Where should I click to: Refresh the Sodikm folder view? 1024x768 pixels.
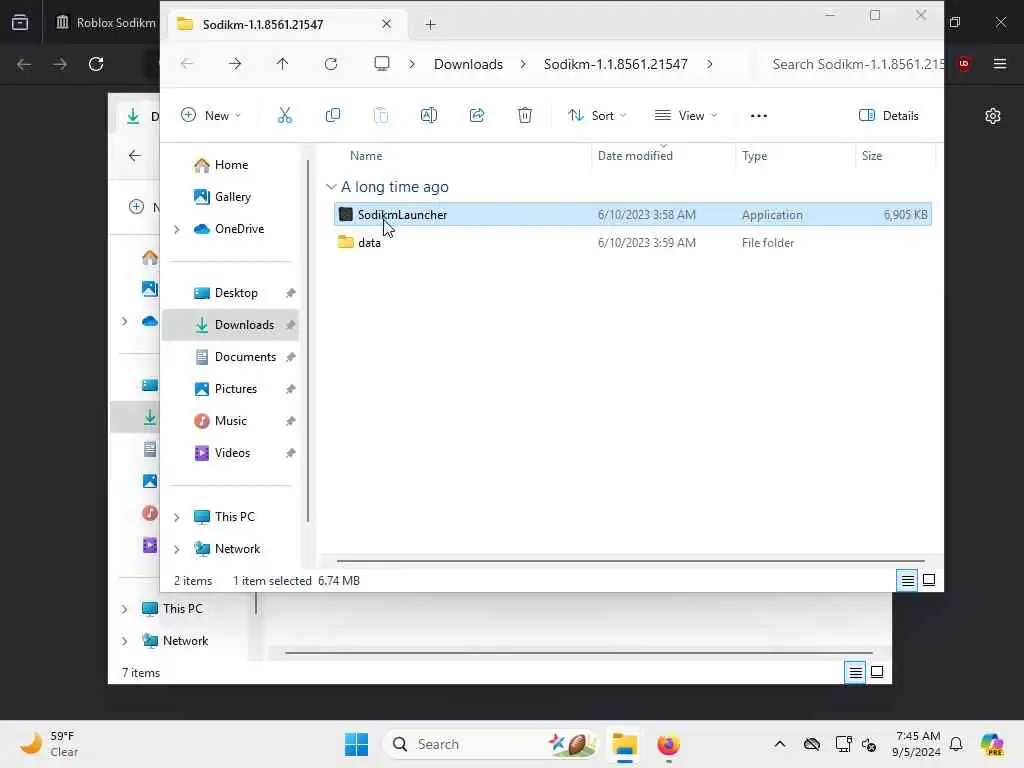point(331,64)
